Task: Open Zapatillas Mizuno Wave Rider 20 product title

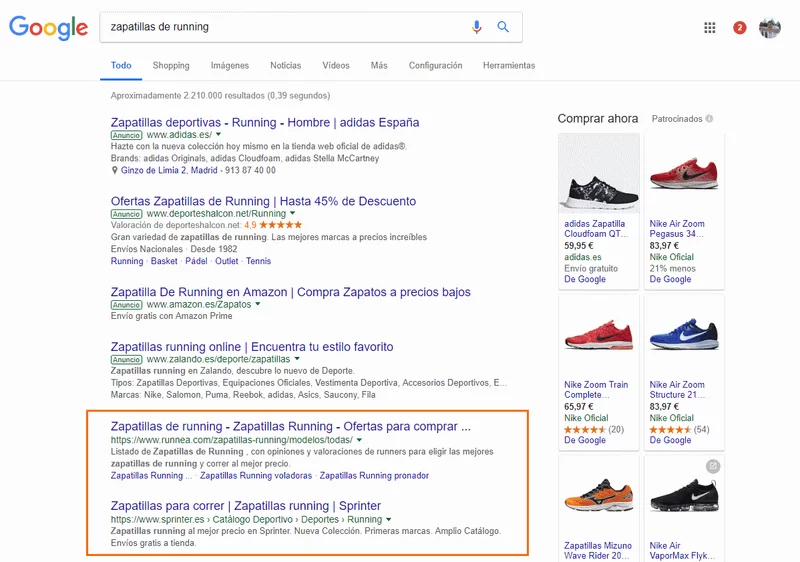Action: 597,551
